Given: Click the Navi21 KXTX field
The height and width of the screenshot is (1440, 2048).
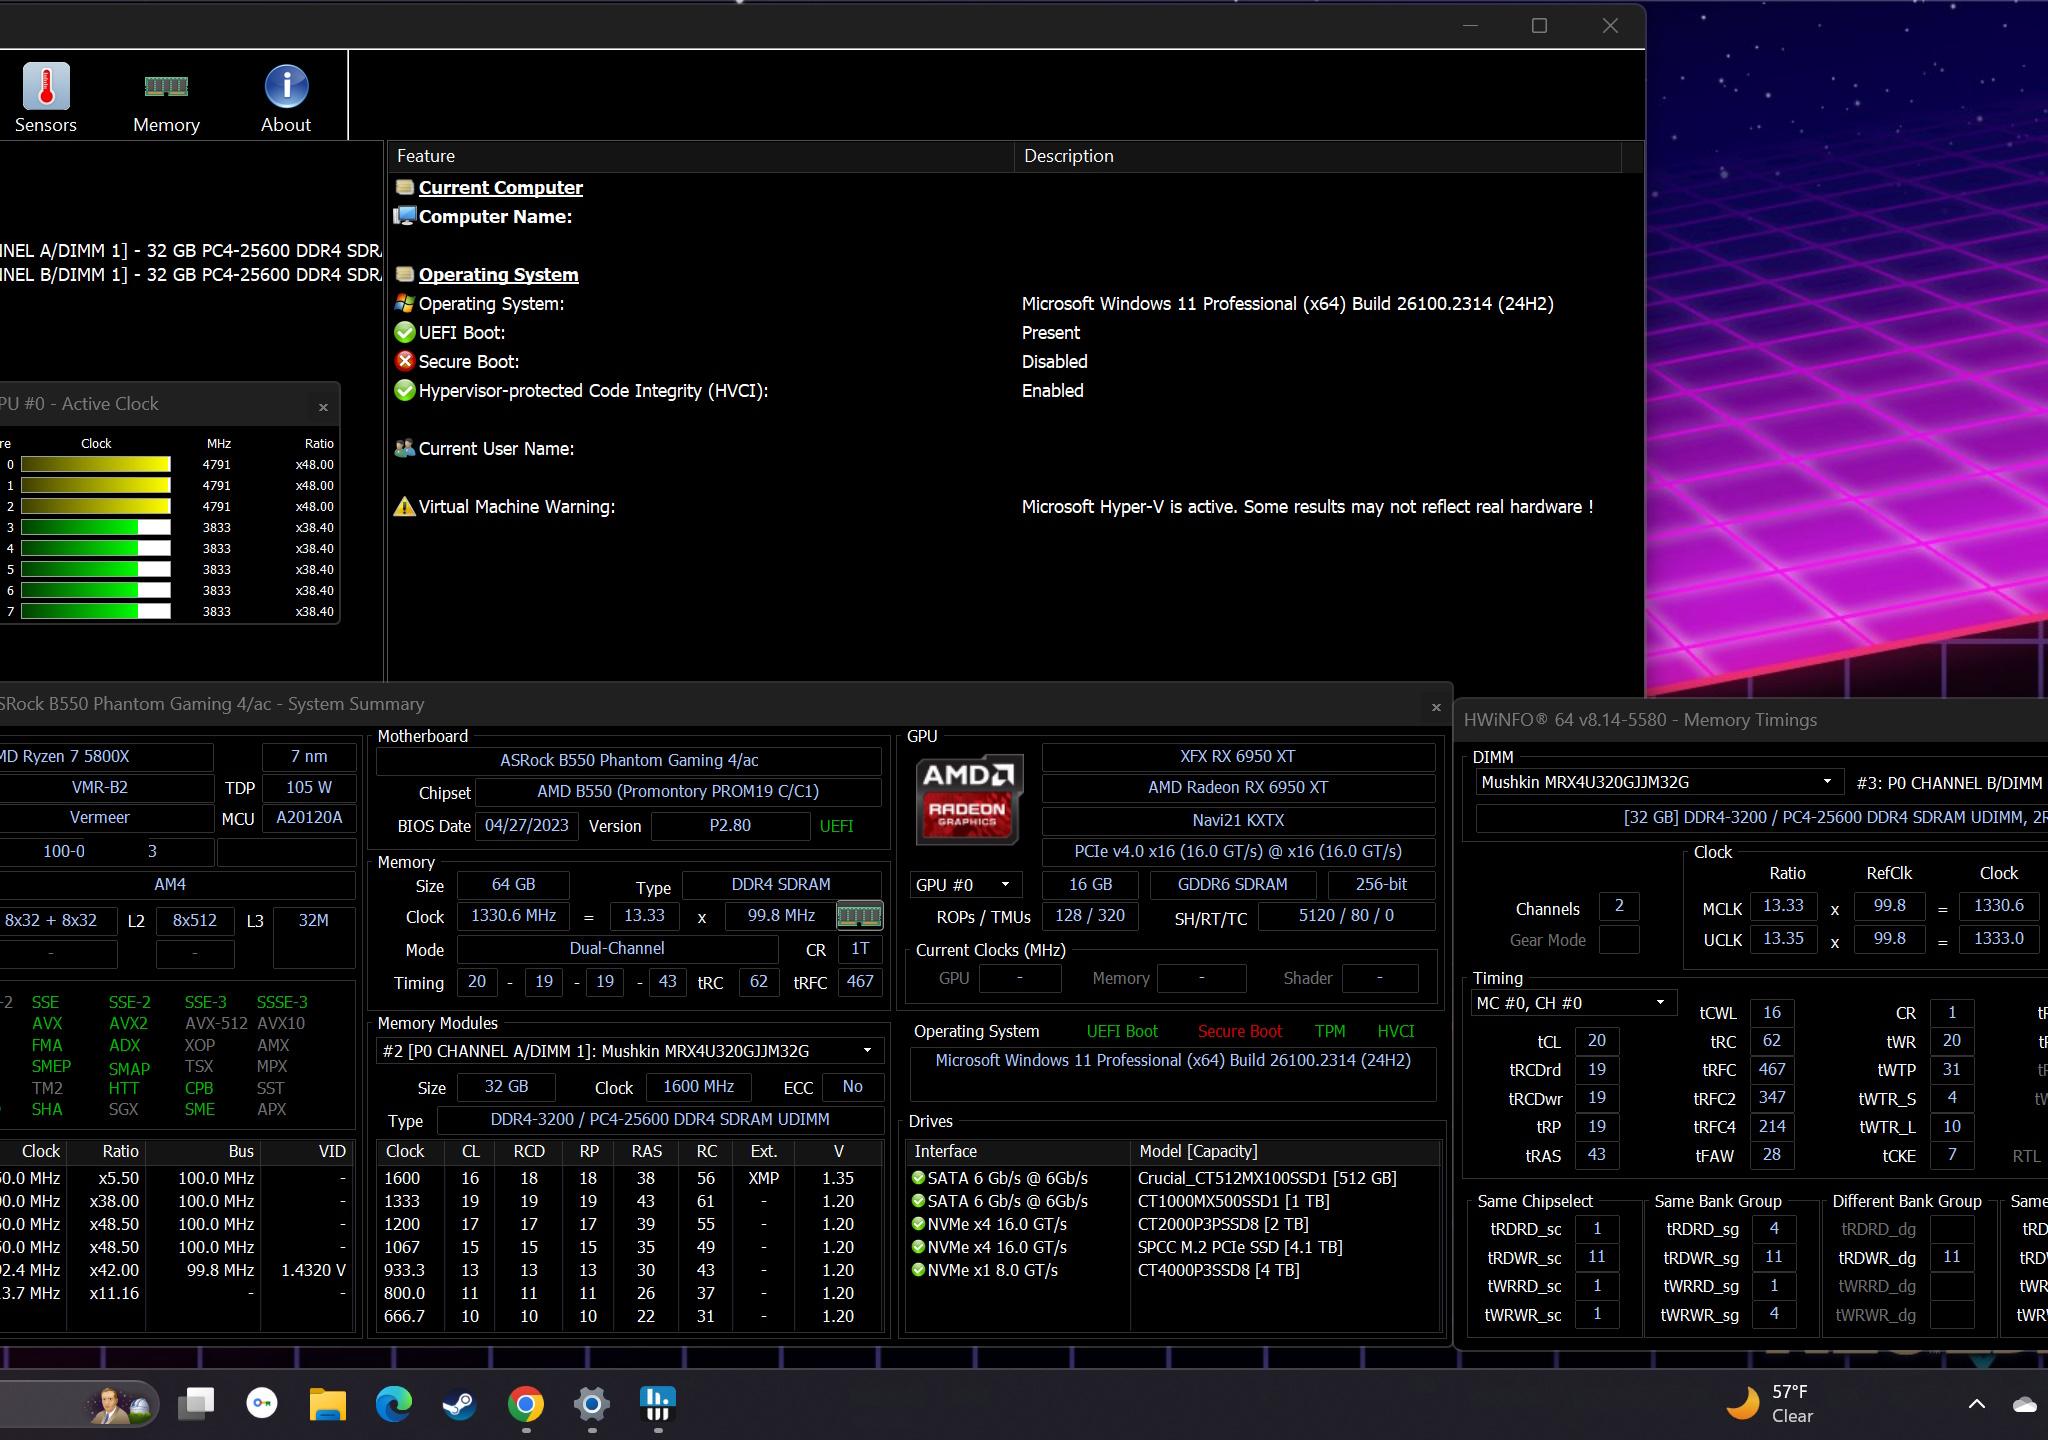Looking at the screenshot, I should tap(1238, 820).
